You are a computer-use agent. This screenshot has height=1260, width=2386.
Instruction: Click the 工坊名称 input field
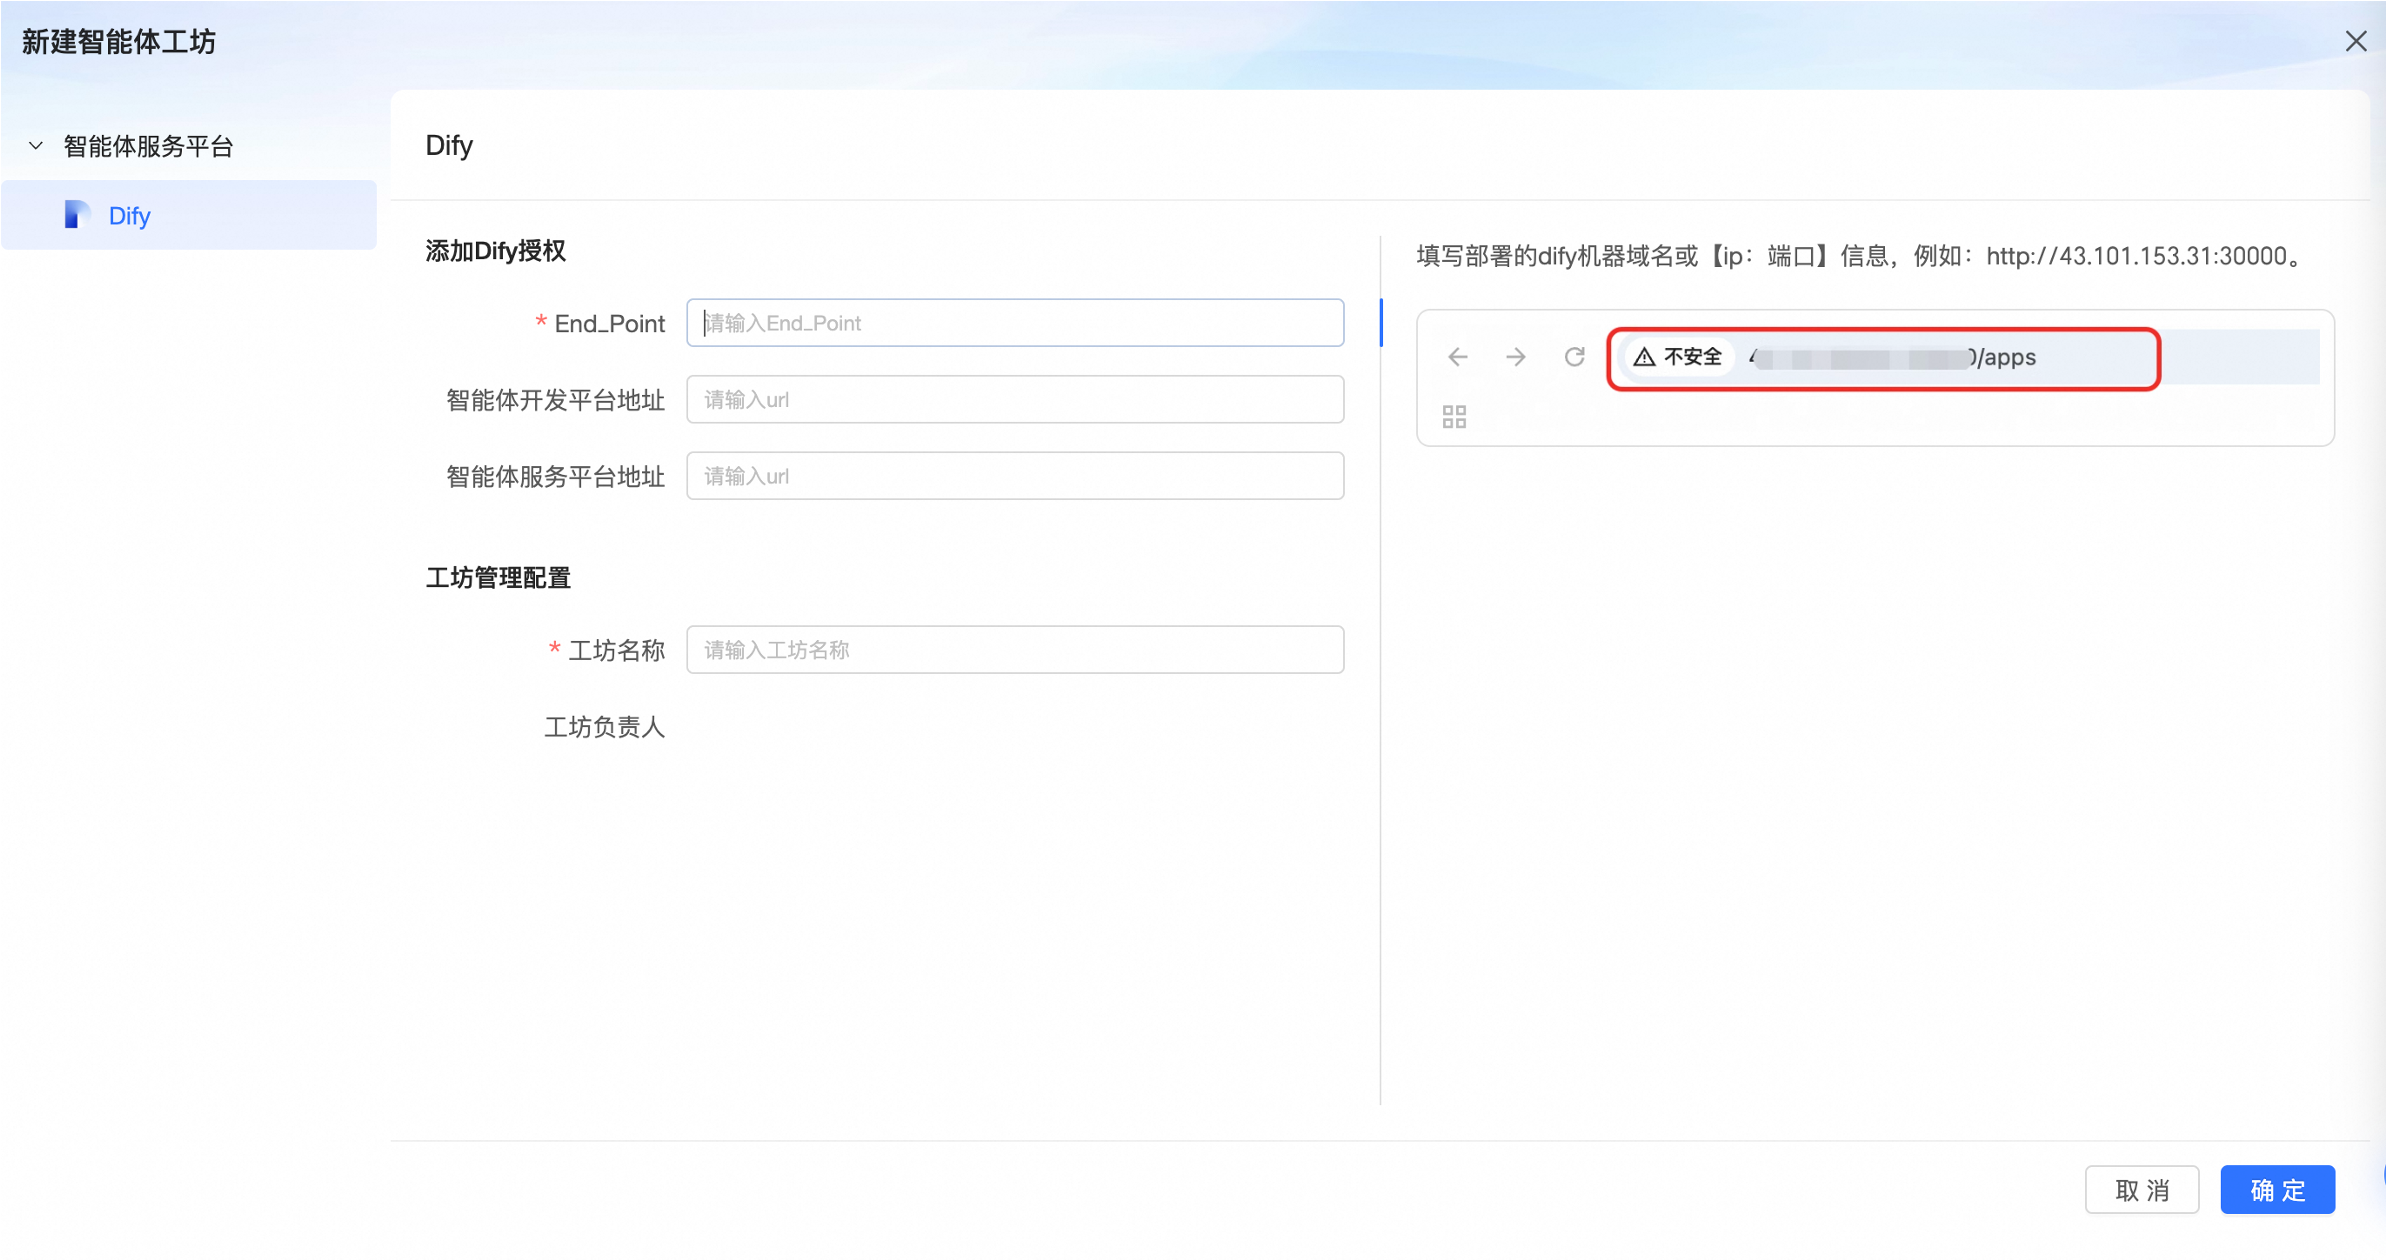coord(1015,650)
